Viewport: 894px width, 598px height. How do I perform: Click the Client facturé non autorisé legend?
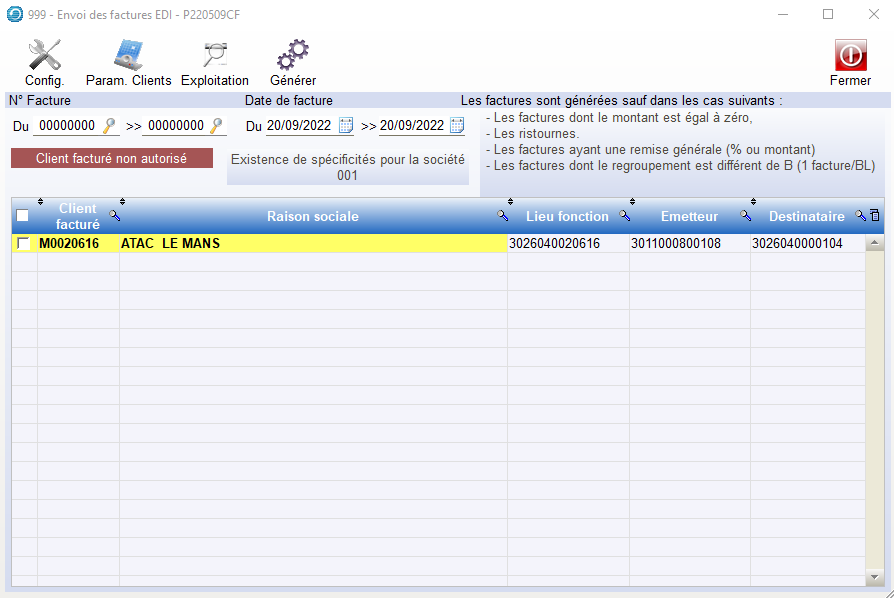[111, 158]
